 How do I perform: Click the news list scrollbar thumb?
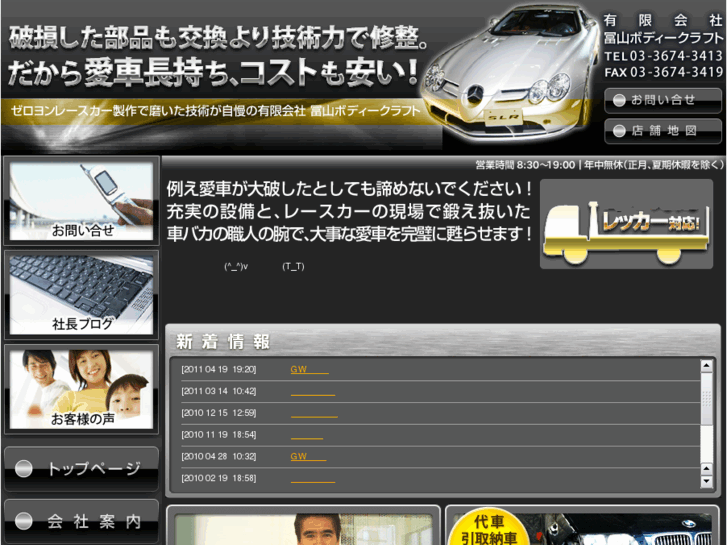pos(706,398)
